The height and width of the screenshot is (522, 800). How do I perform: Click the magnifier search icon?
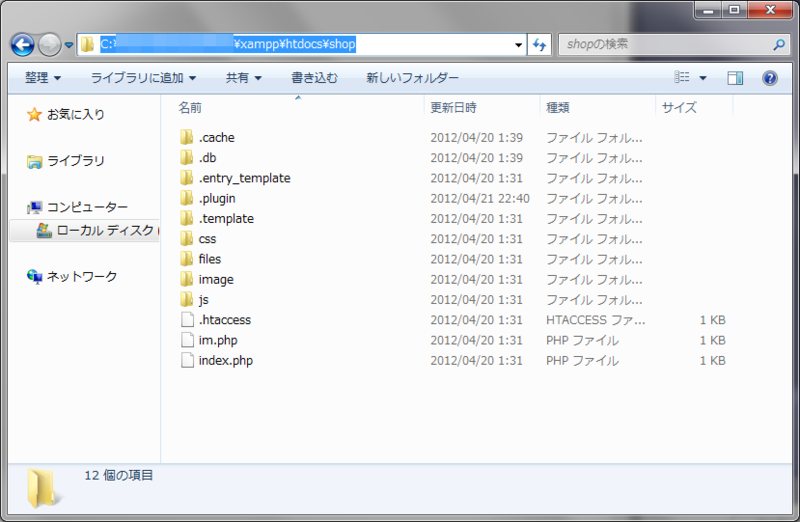[x=779, y=44]
